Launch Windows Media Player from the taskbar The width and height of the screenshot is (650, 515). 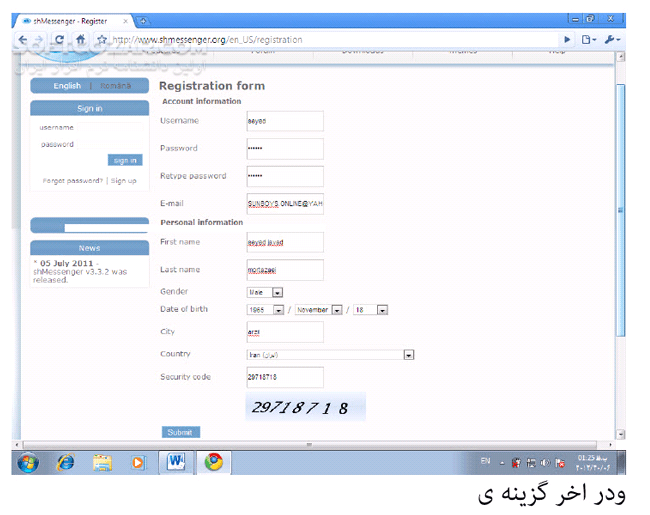pyautogui.click(x=138, y=462)
